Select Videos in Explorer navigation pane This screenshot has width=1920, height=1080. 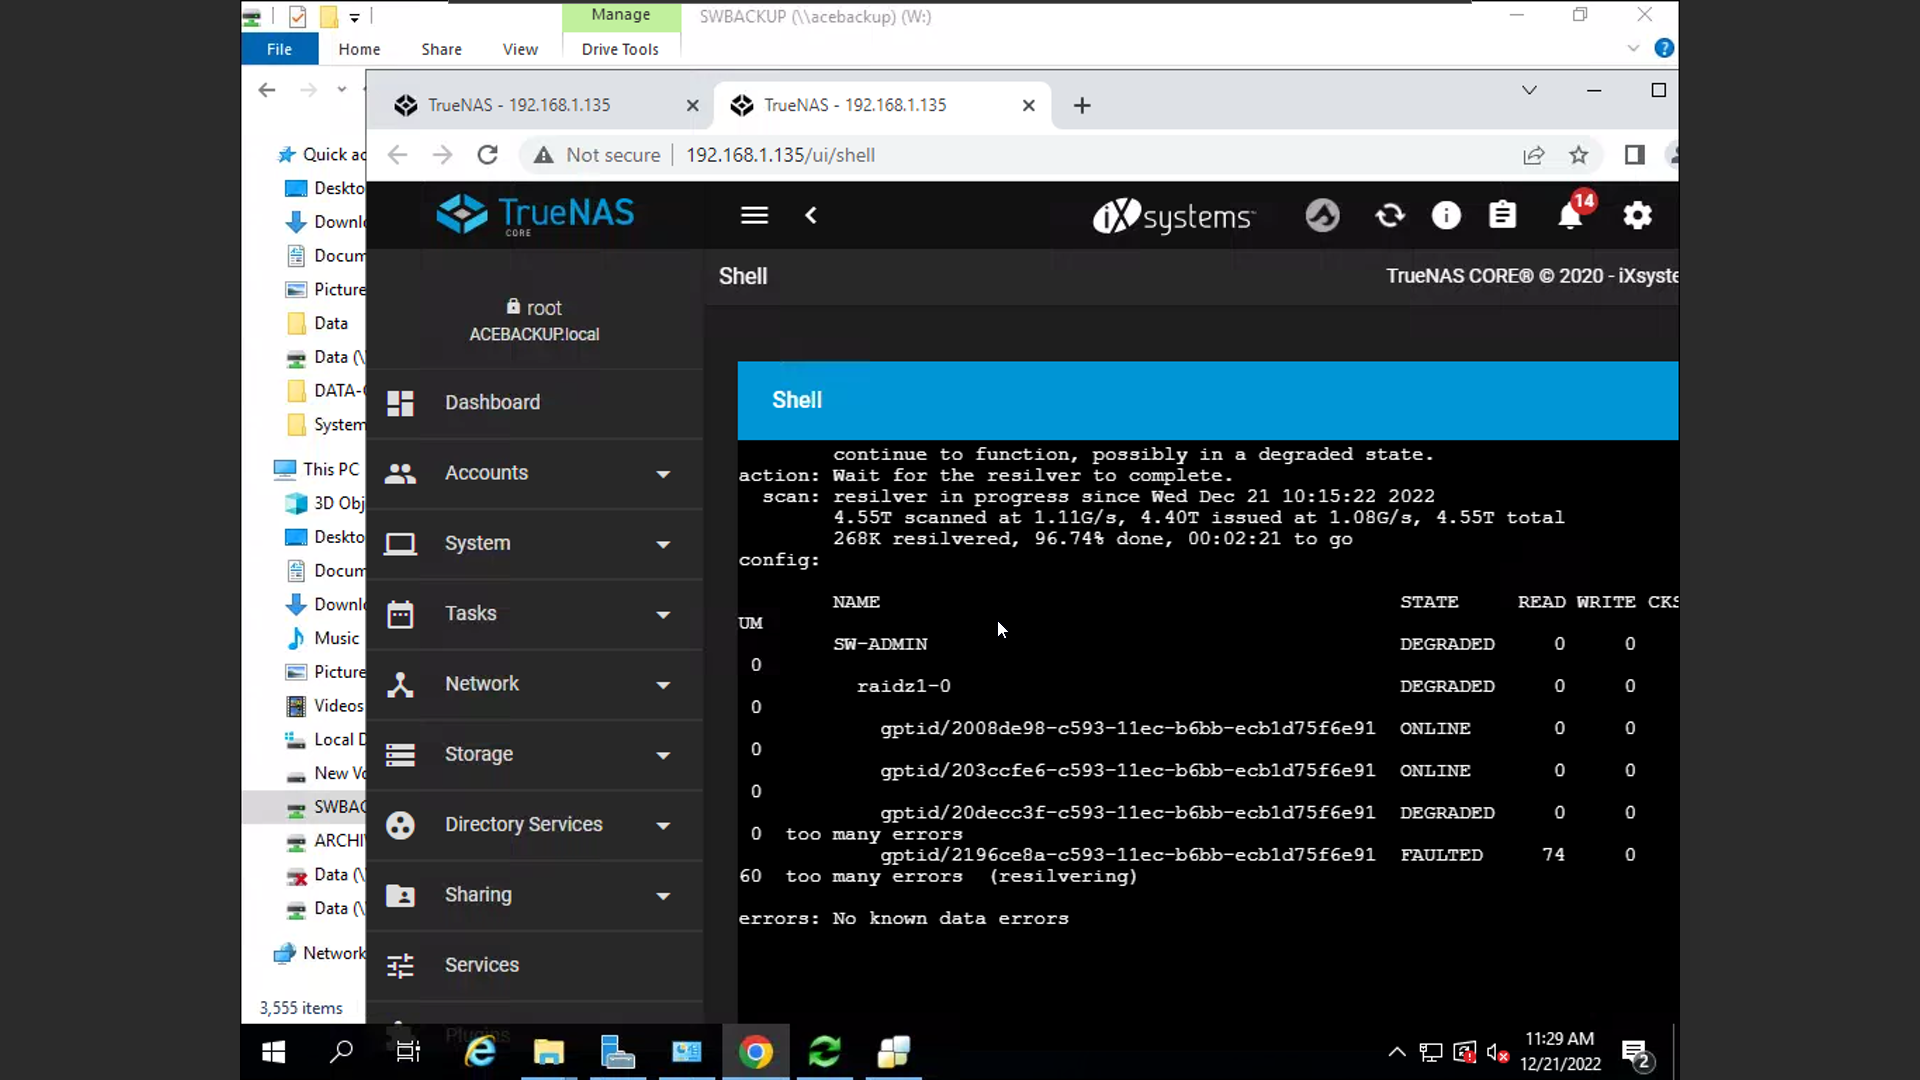(338, 706)
